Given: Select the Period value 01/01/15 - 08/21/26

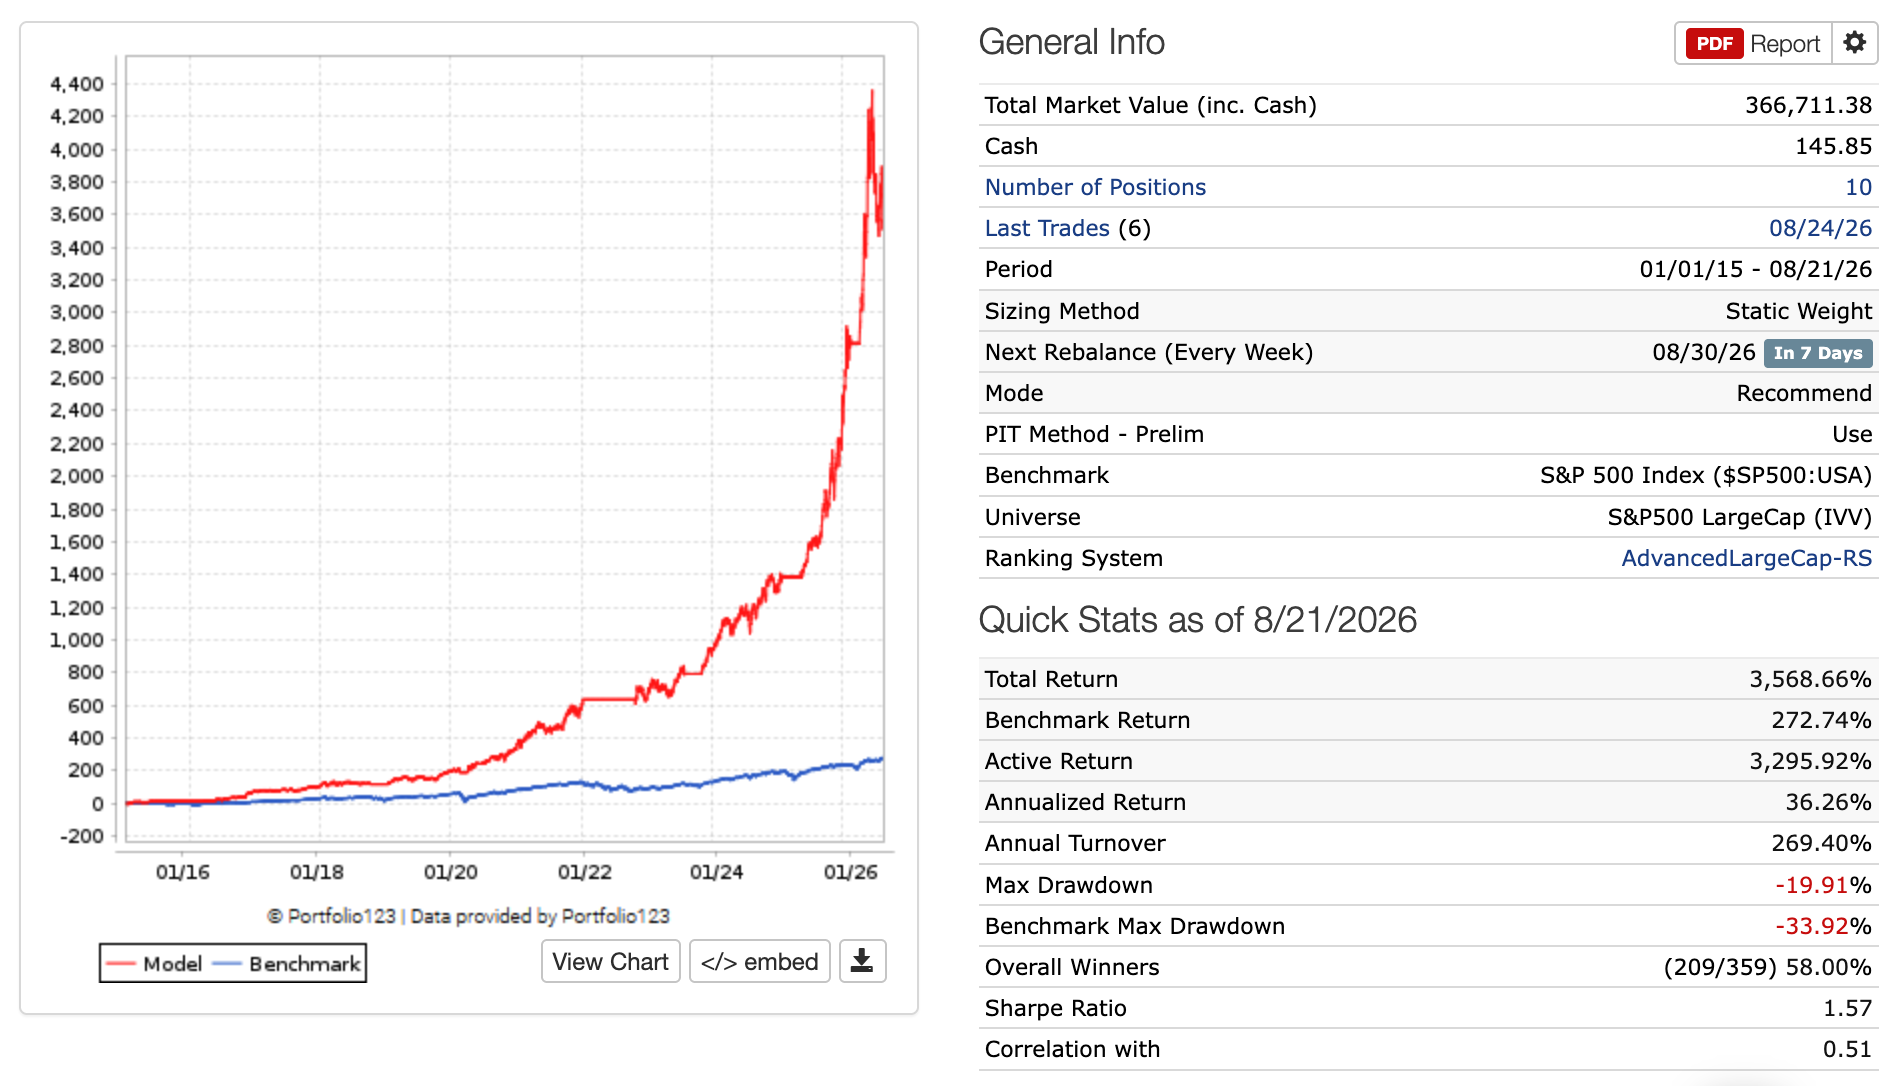Looking at the screenshot, I should coord(1755,269).
